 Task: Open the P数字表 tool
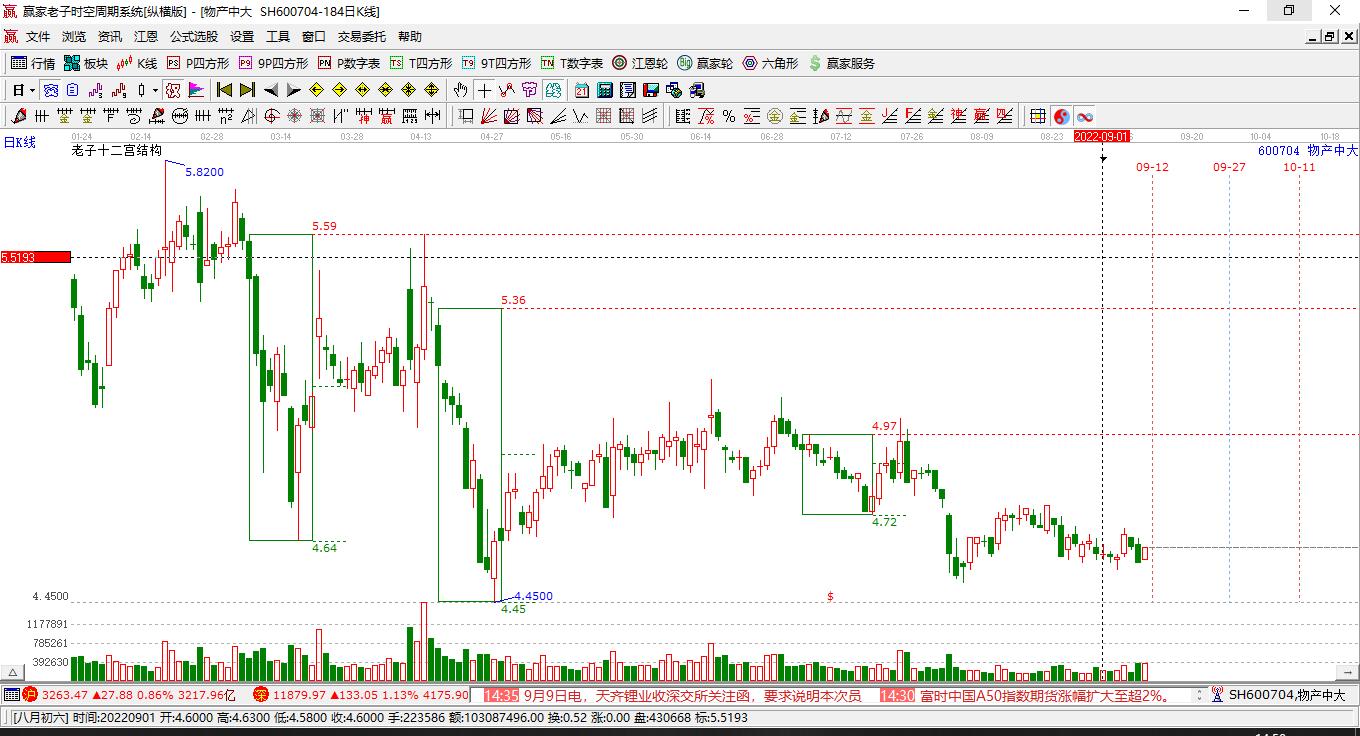[x=349, y=63]
